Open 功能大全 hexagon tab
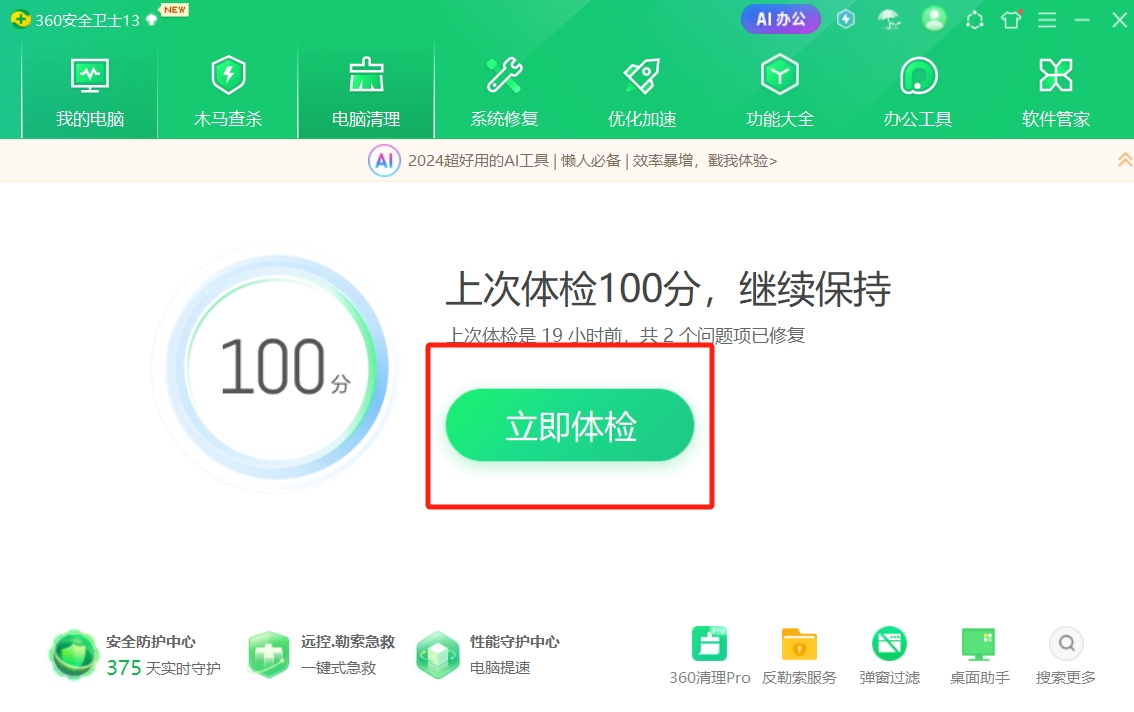Image resolution: width=1134 pixels, height=712 pixels. (x=780, y=91)
